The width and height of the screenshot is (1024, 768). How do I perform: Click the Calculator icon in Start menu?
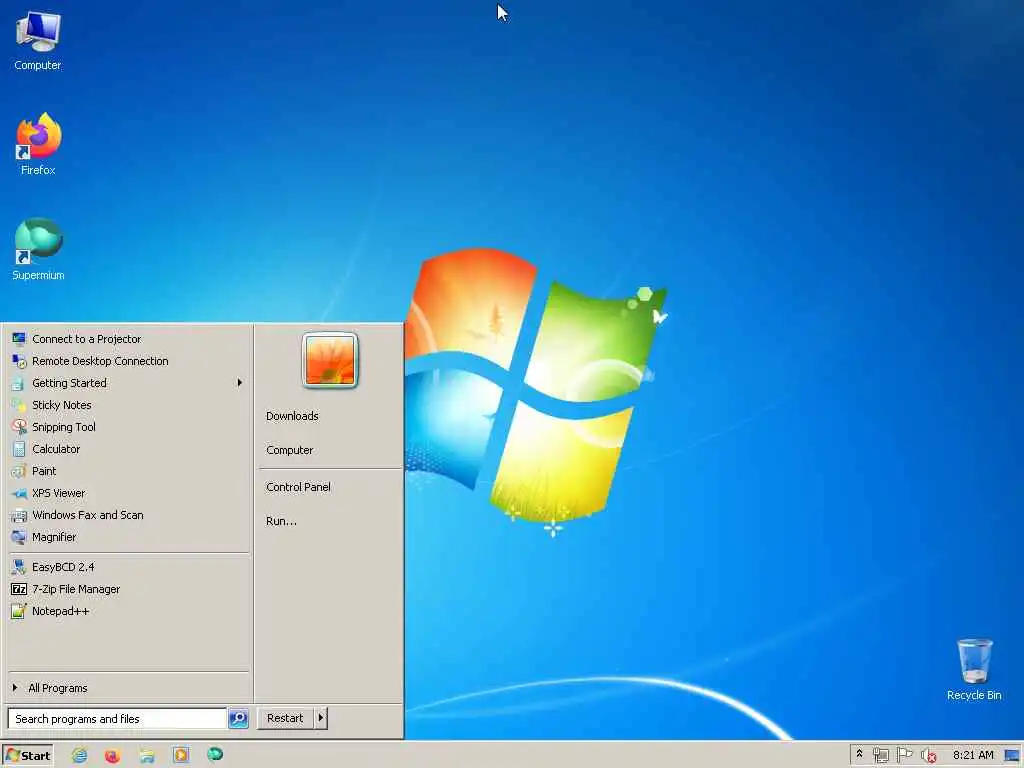point(18,449)
